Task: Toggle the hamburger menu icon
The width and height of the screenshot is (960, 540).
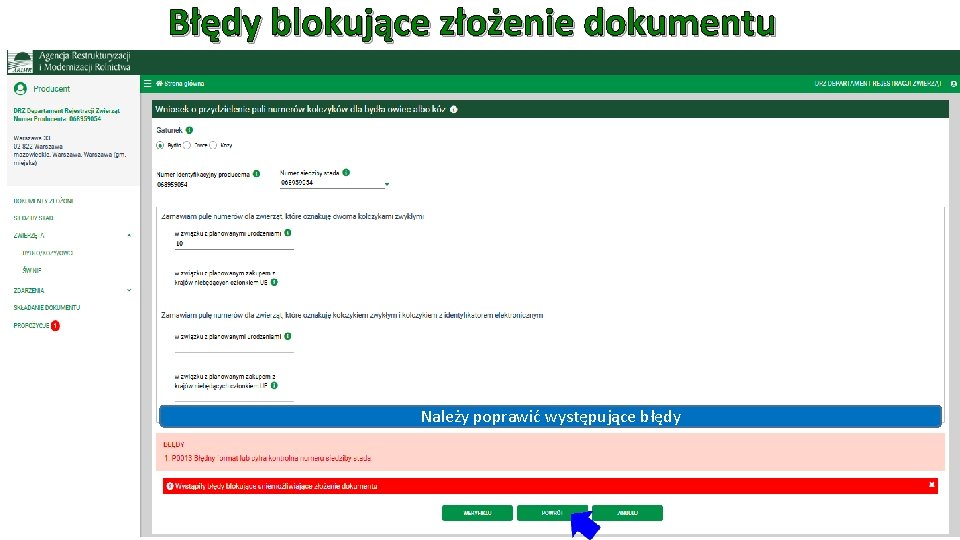Action: click(148, 83)
